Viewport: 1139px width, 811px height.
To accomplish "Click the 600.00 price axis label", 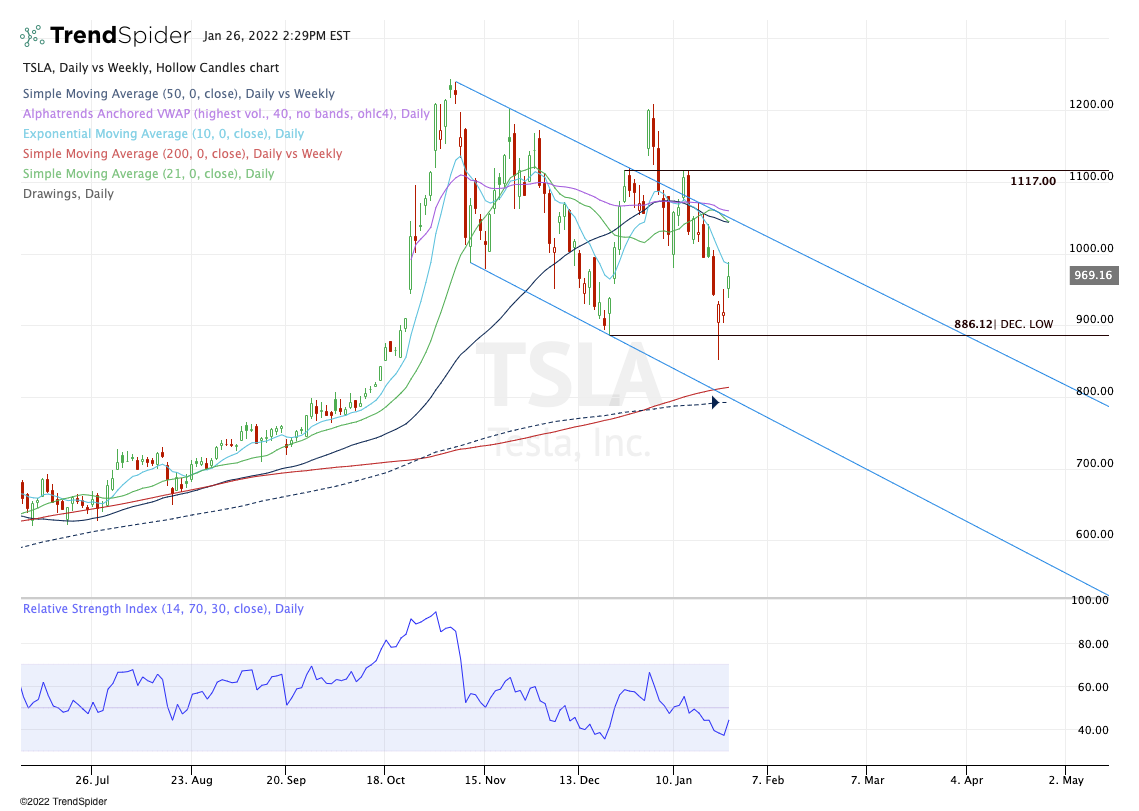I will pos(1095,534).
